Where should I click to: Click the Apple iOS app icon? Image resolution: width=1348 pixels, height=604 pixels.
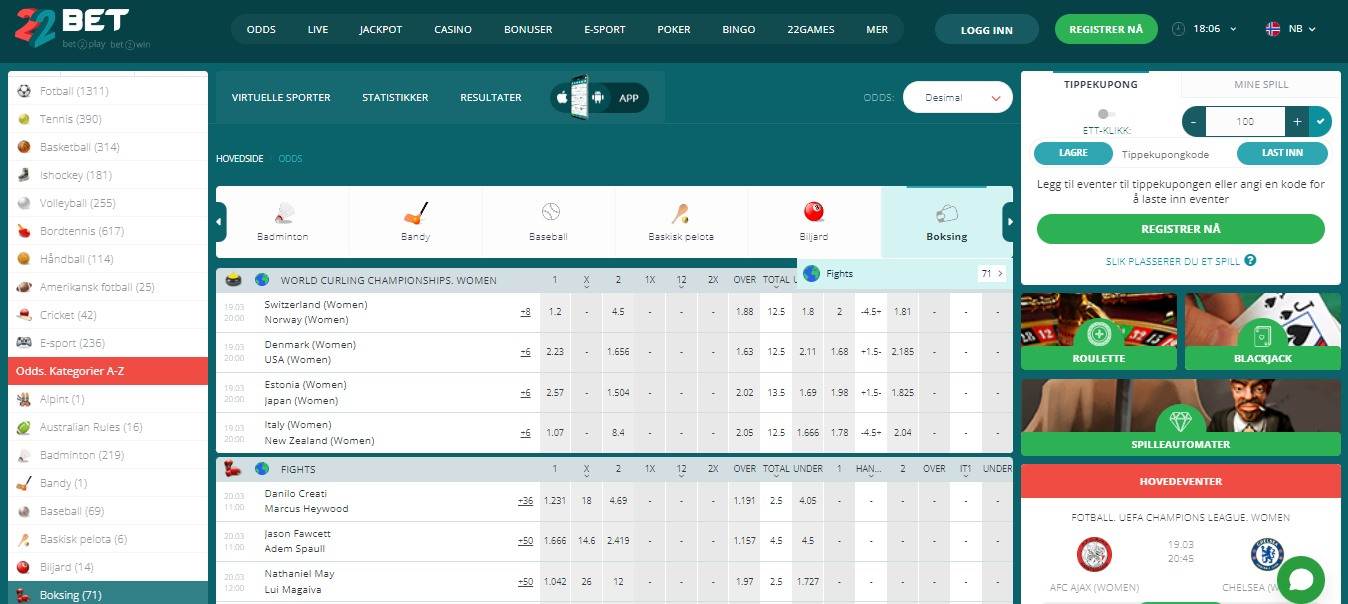562,98
